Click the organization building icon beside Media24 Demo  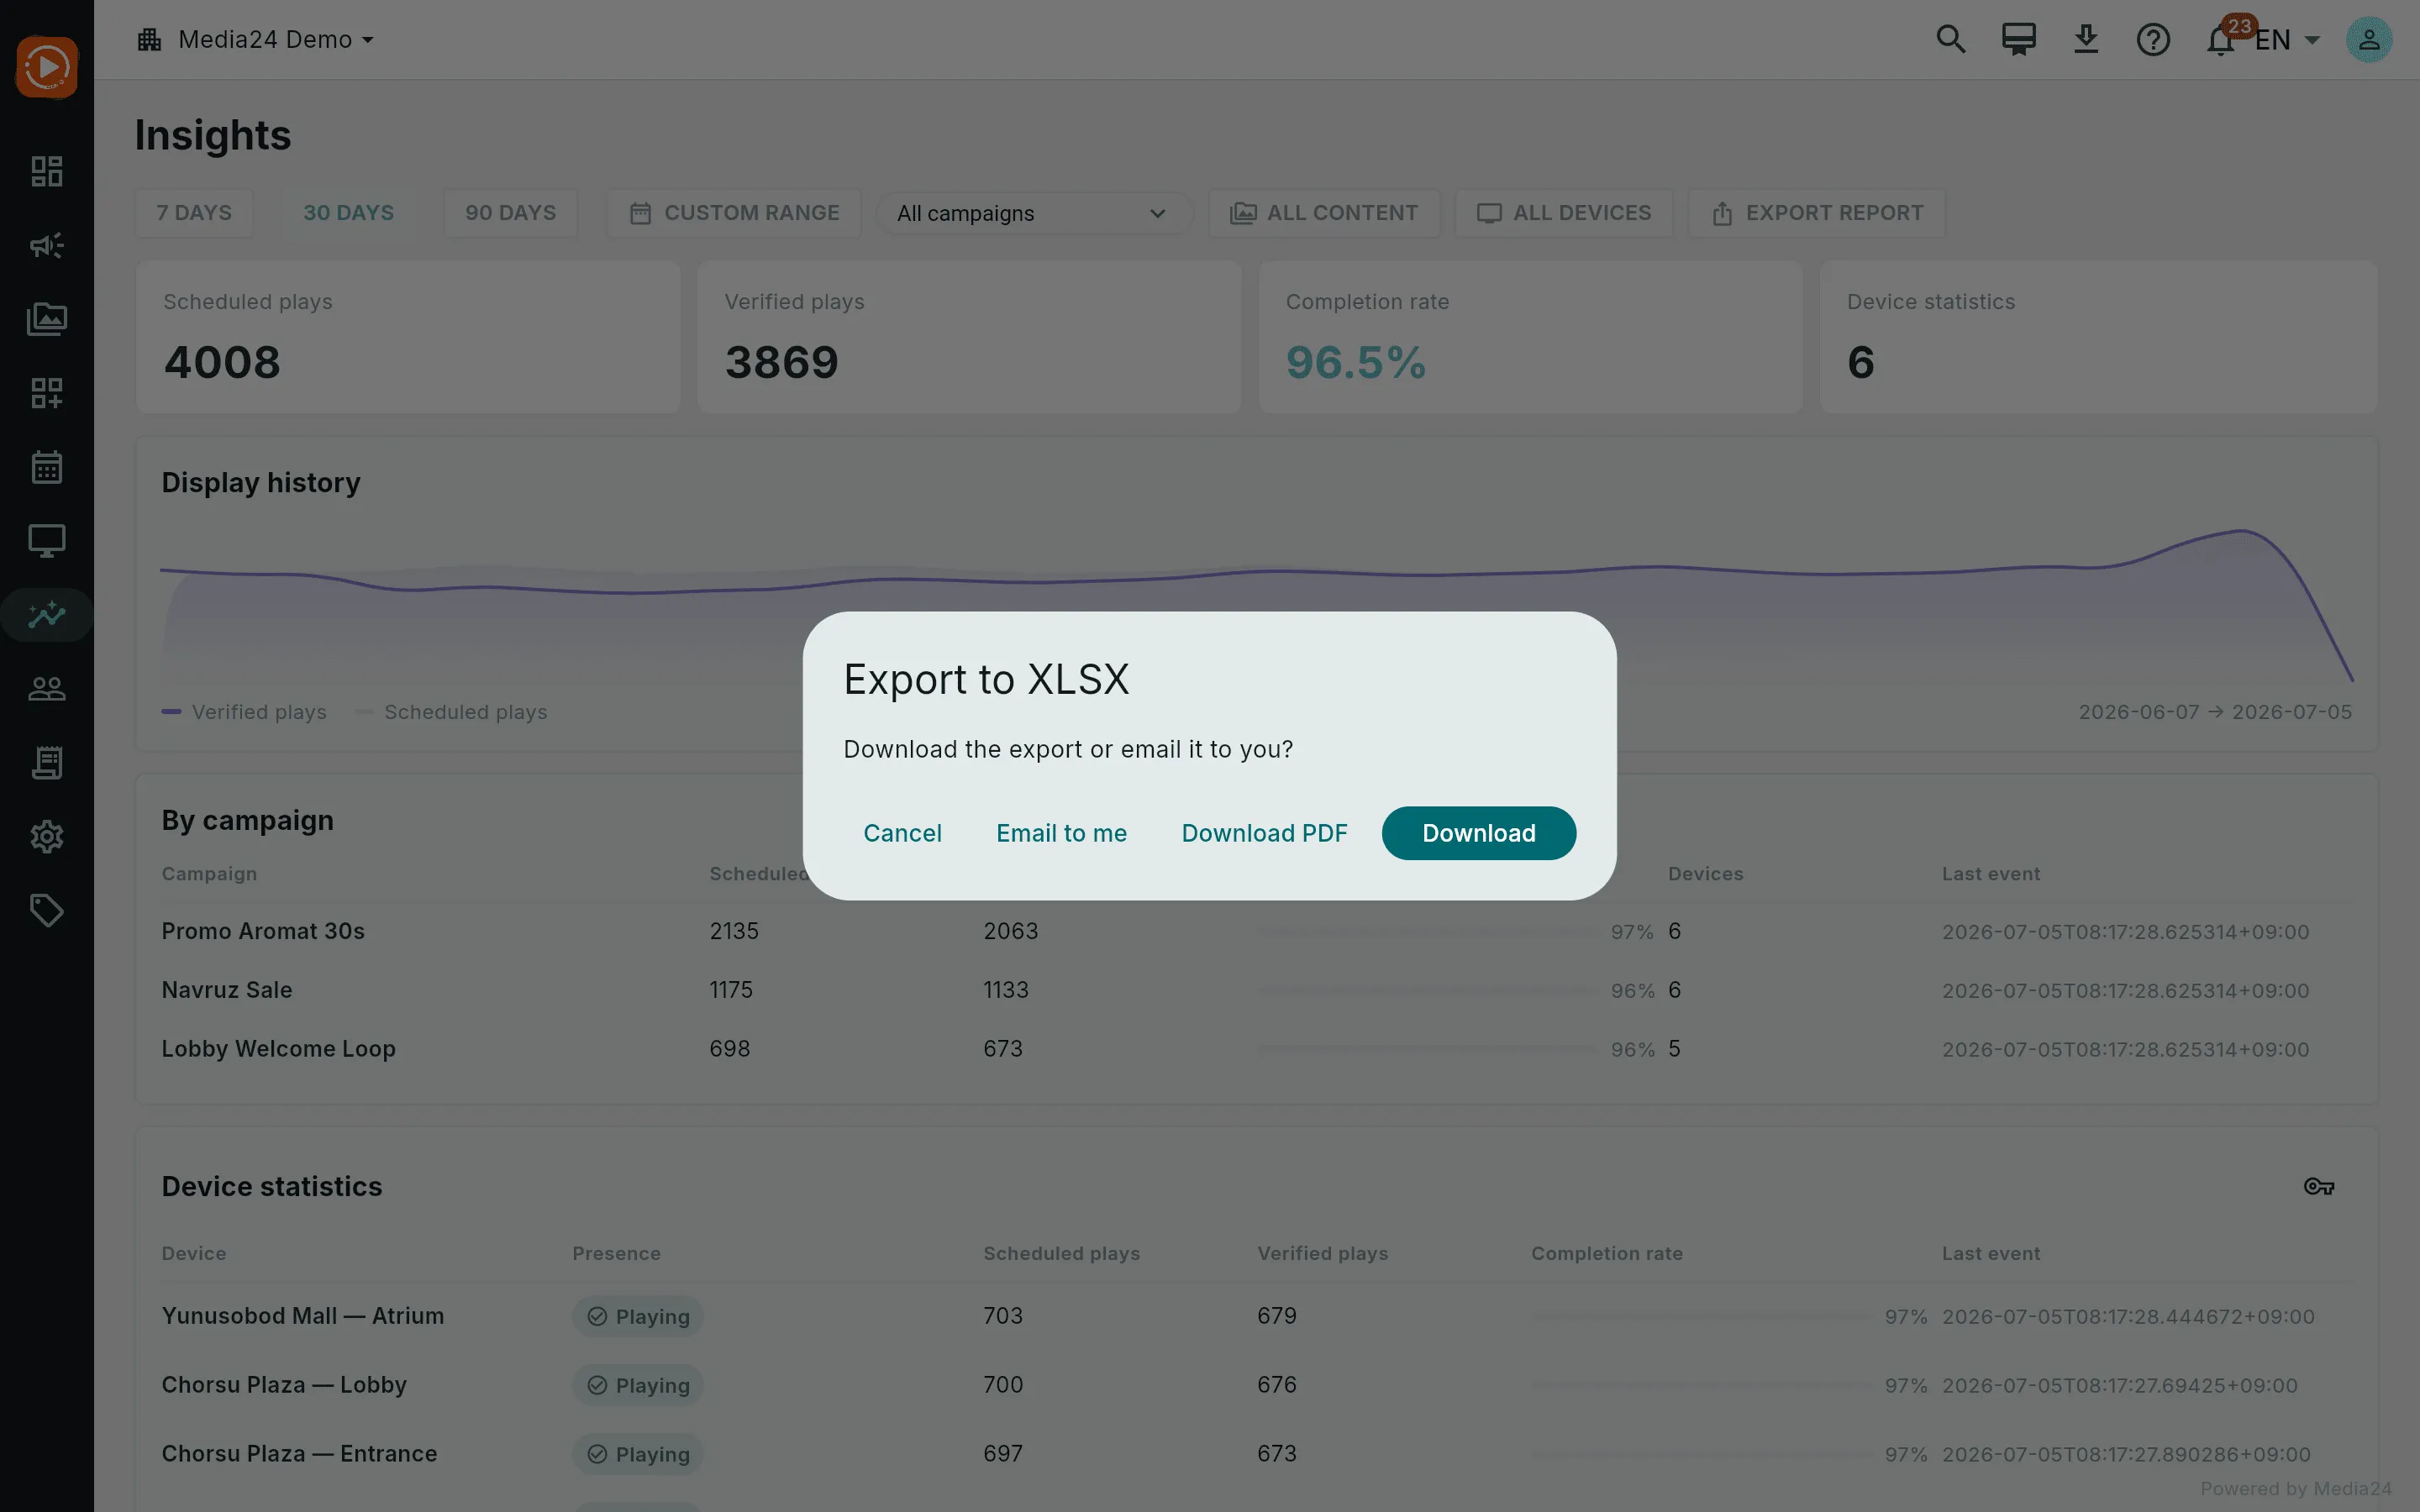(x=150, y=40)
